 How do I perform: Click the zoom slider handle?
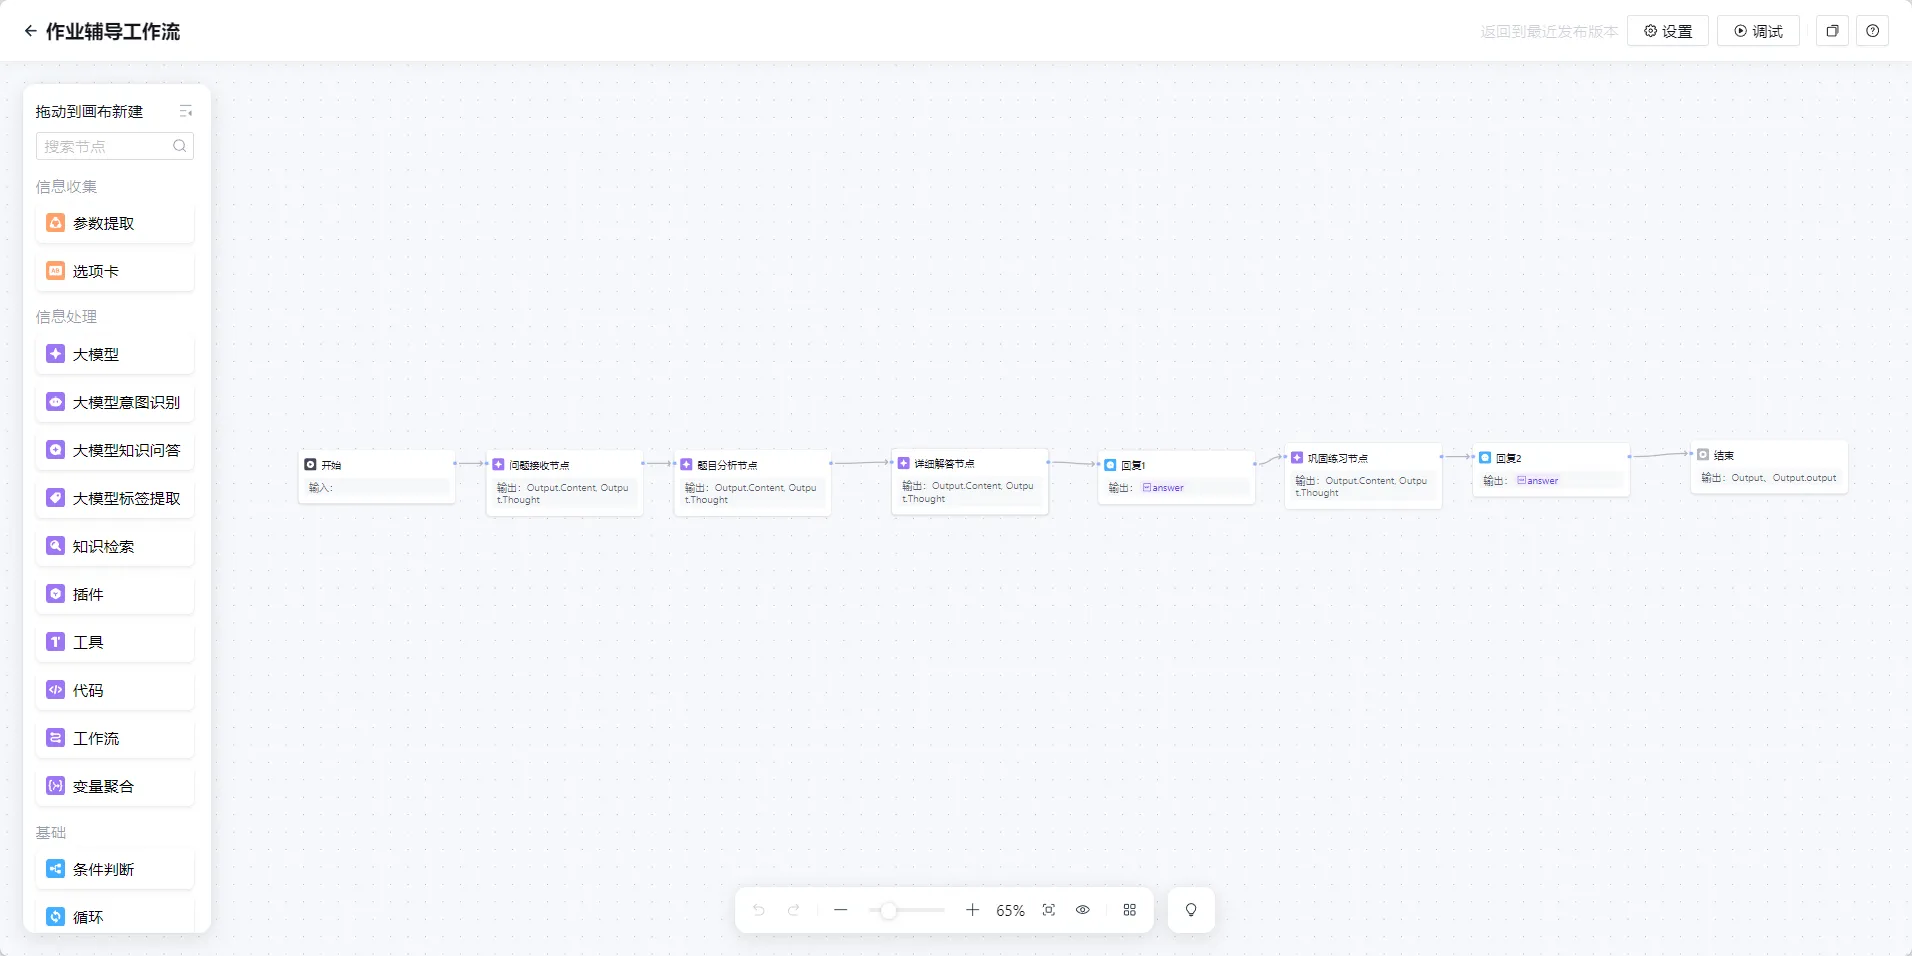[x=888, y=910]
